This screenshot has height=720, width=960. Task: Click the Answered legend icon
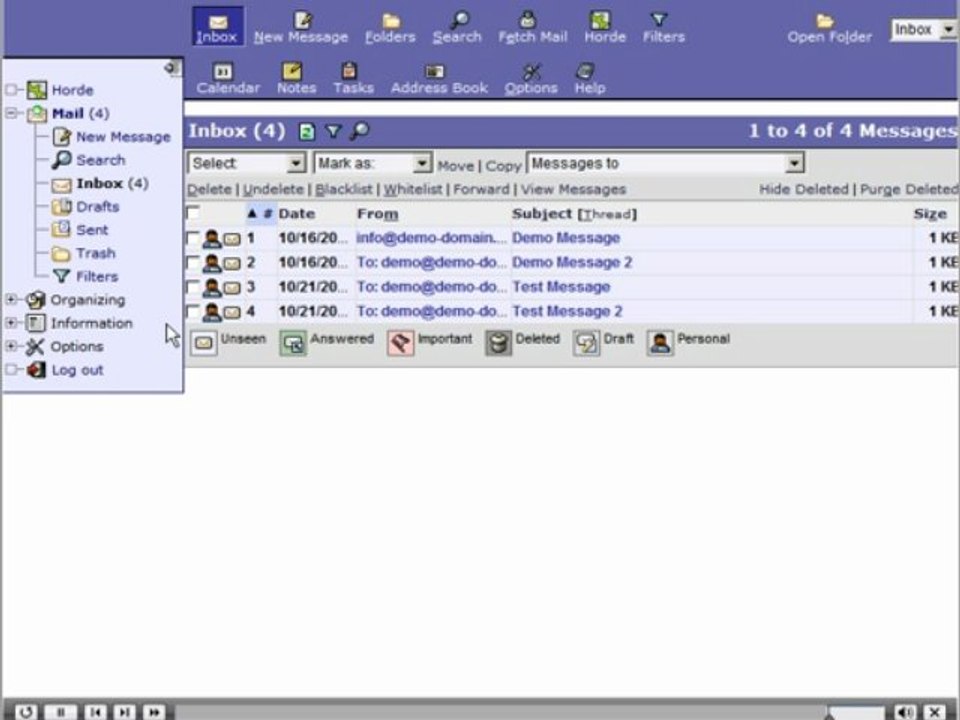[293, 343]
